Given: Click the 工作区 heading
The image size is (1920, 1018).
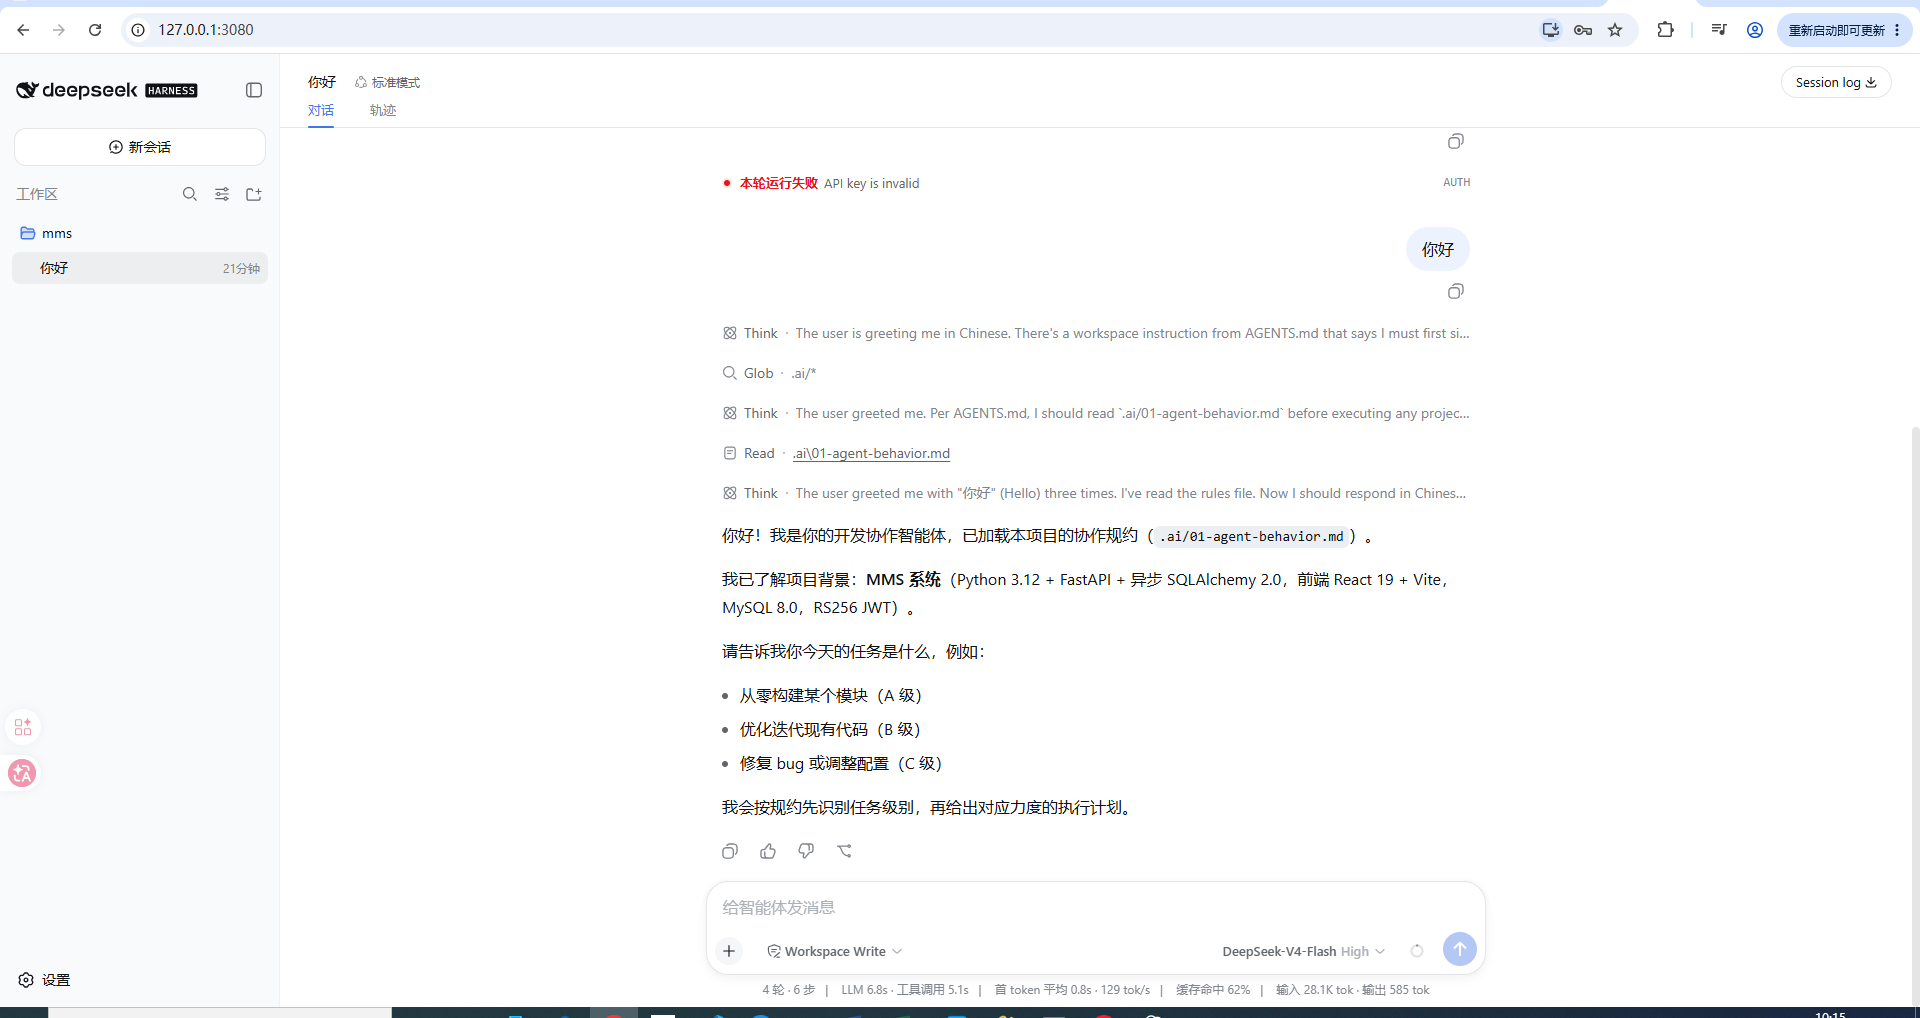Looking at the screenshot, I should point(37,194).
